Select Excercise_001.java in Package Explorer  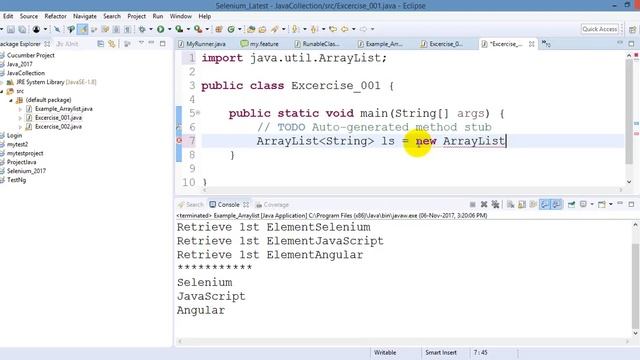[58, 118]
